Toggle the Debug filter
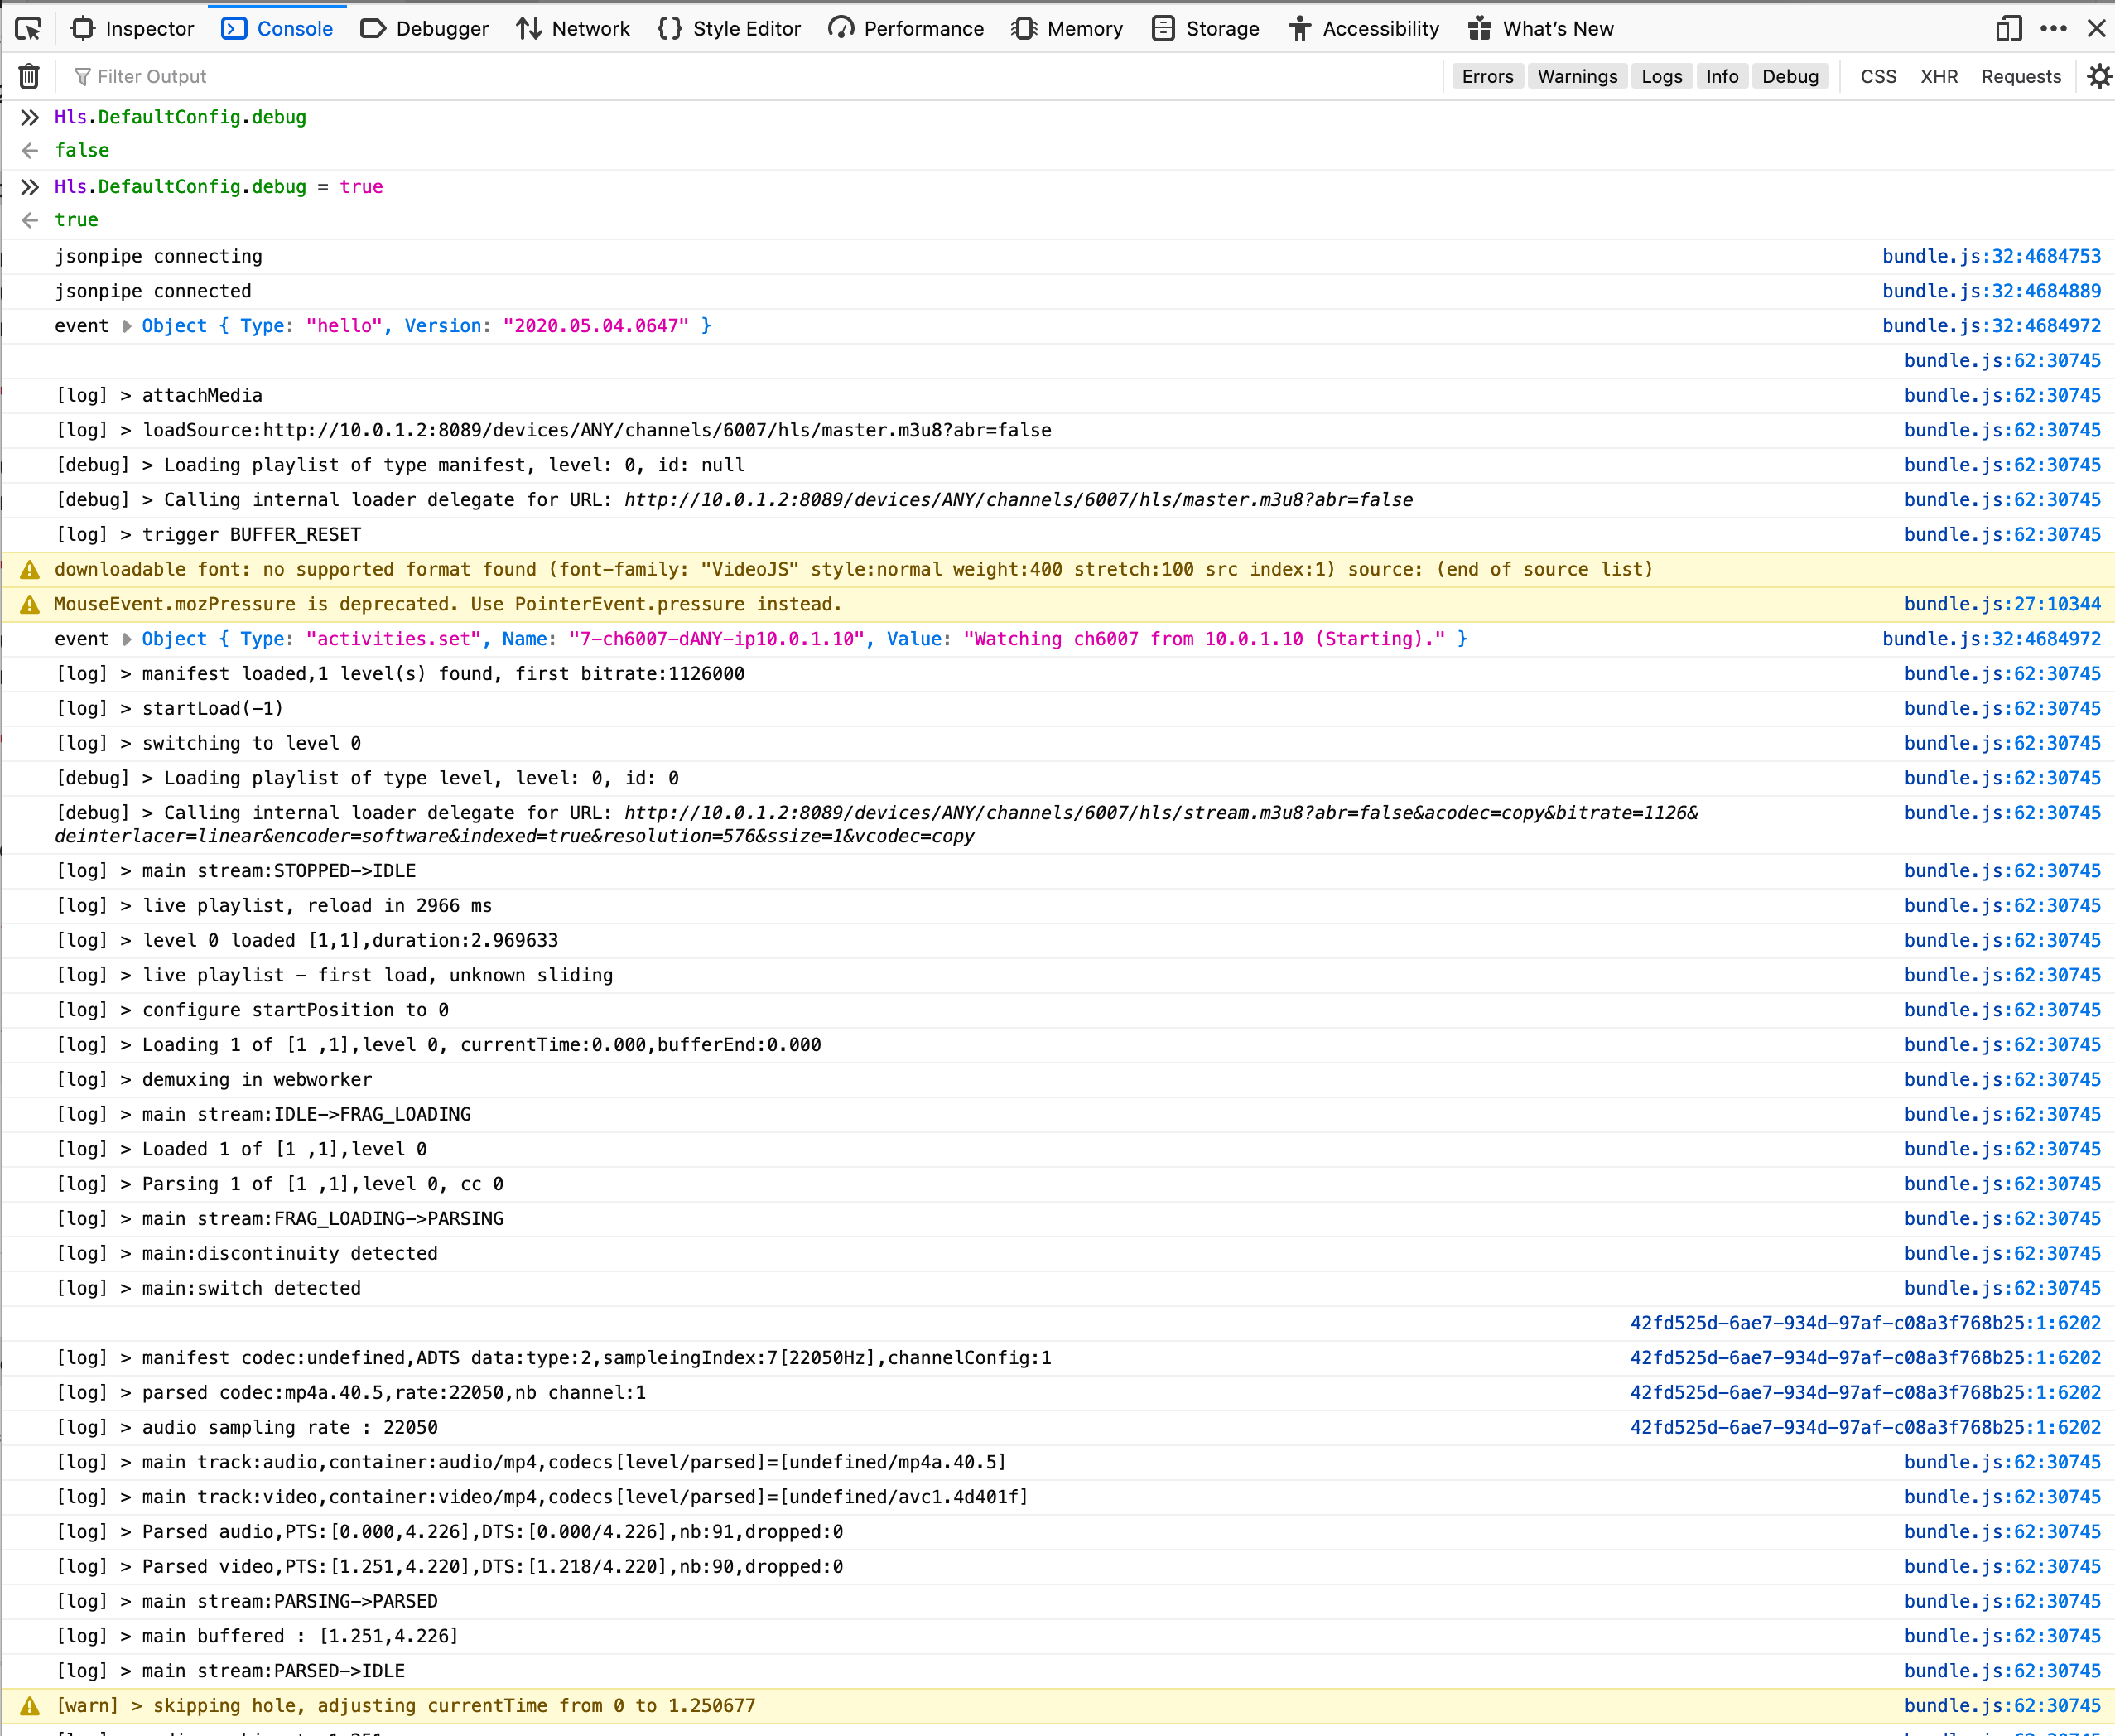 [1789, 77]
